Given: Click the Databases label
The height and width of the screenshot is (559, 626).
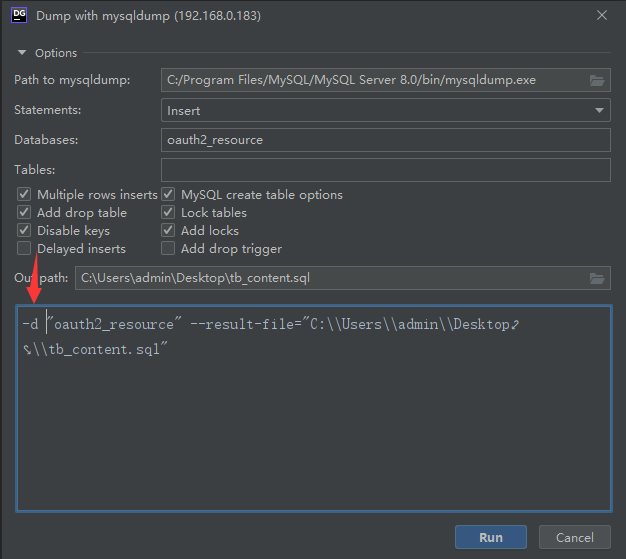Looking at the screenshot, I should [x=46, y=140].
